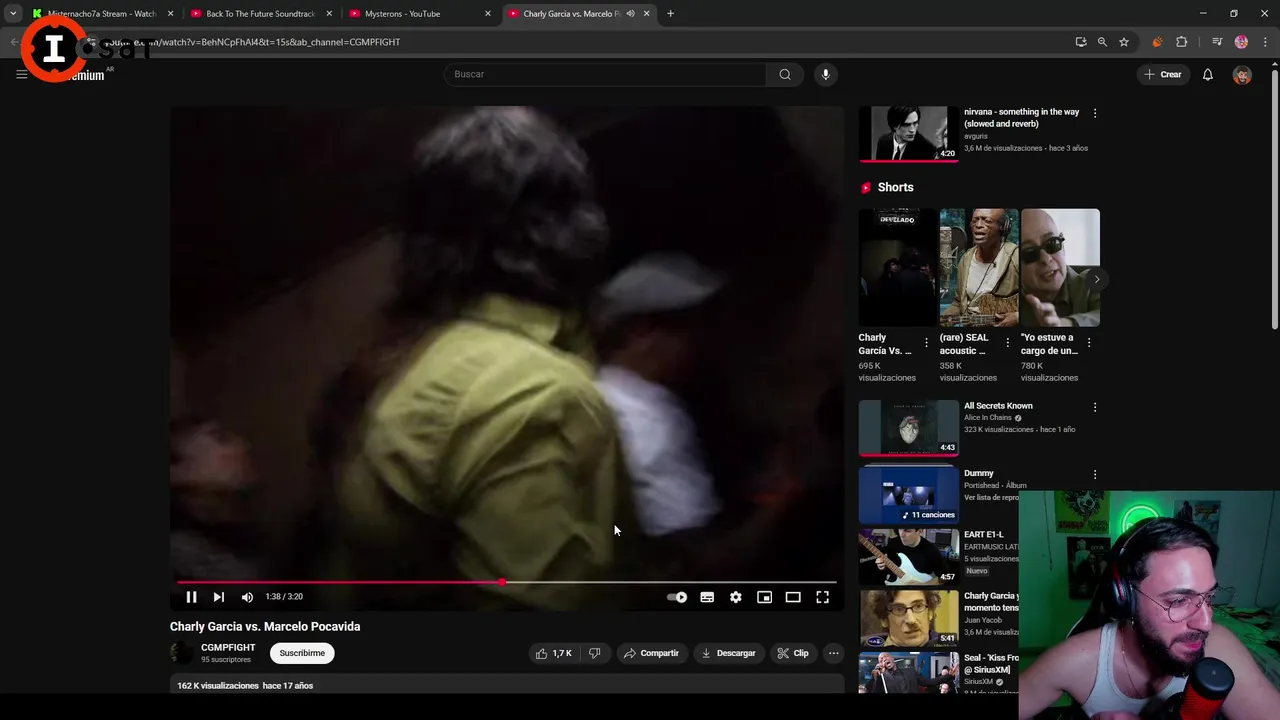Click the install app icon in address bar

pyautogui.click(x=1081, y=42)
